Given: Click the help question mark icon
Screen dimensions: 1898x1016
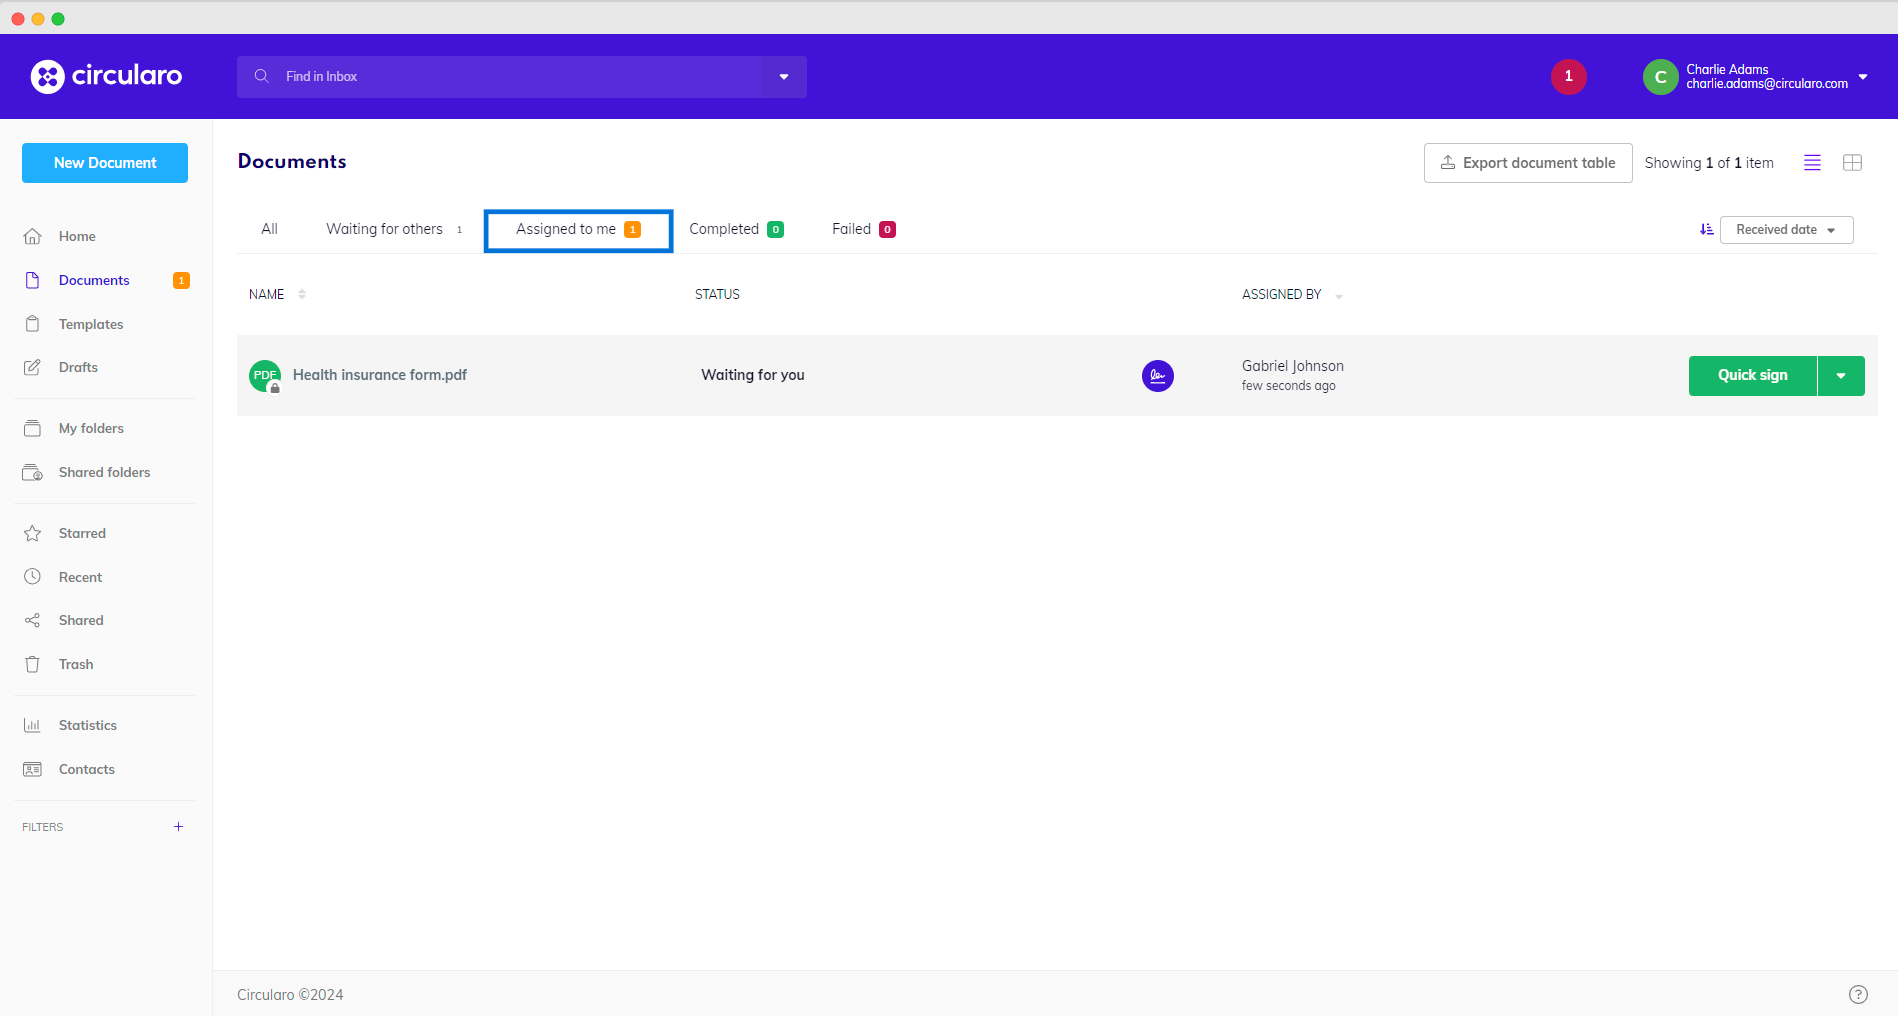Looking at the screenshot, I should tap(1857, 994).
